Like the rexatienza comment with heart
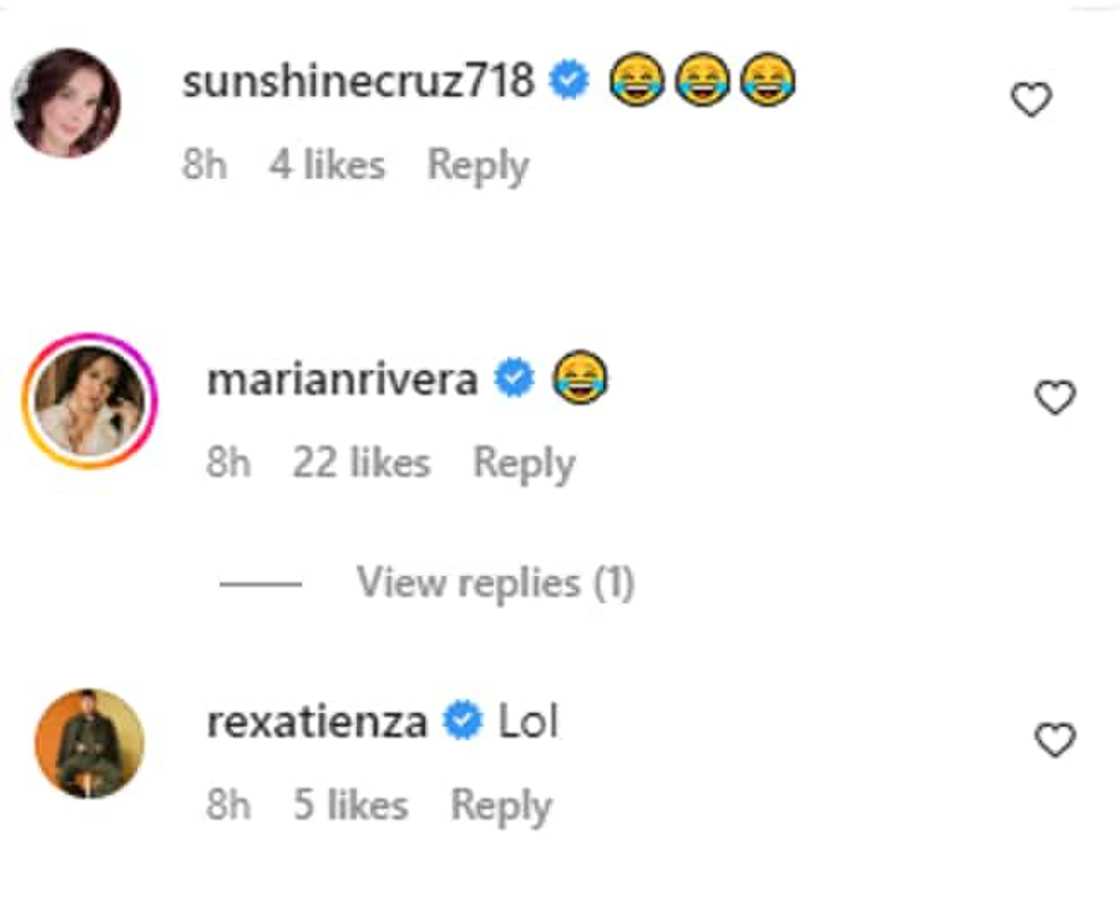Viewport: 1120px width, 914px height. pyautogui.click(x=1054, y=740)
